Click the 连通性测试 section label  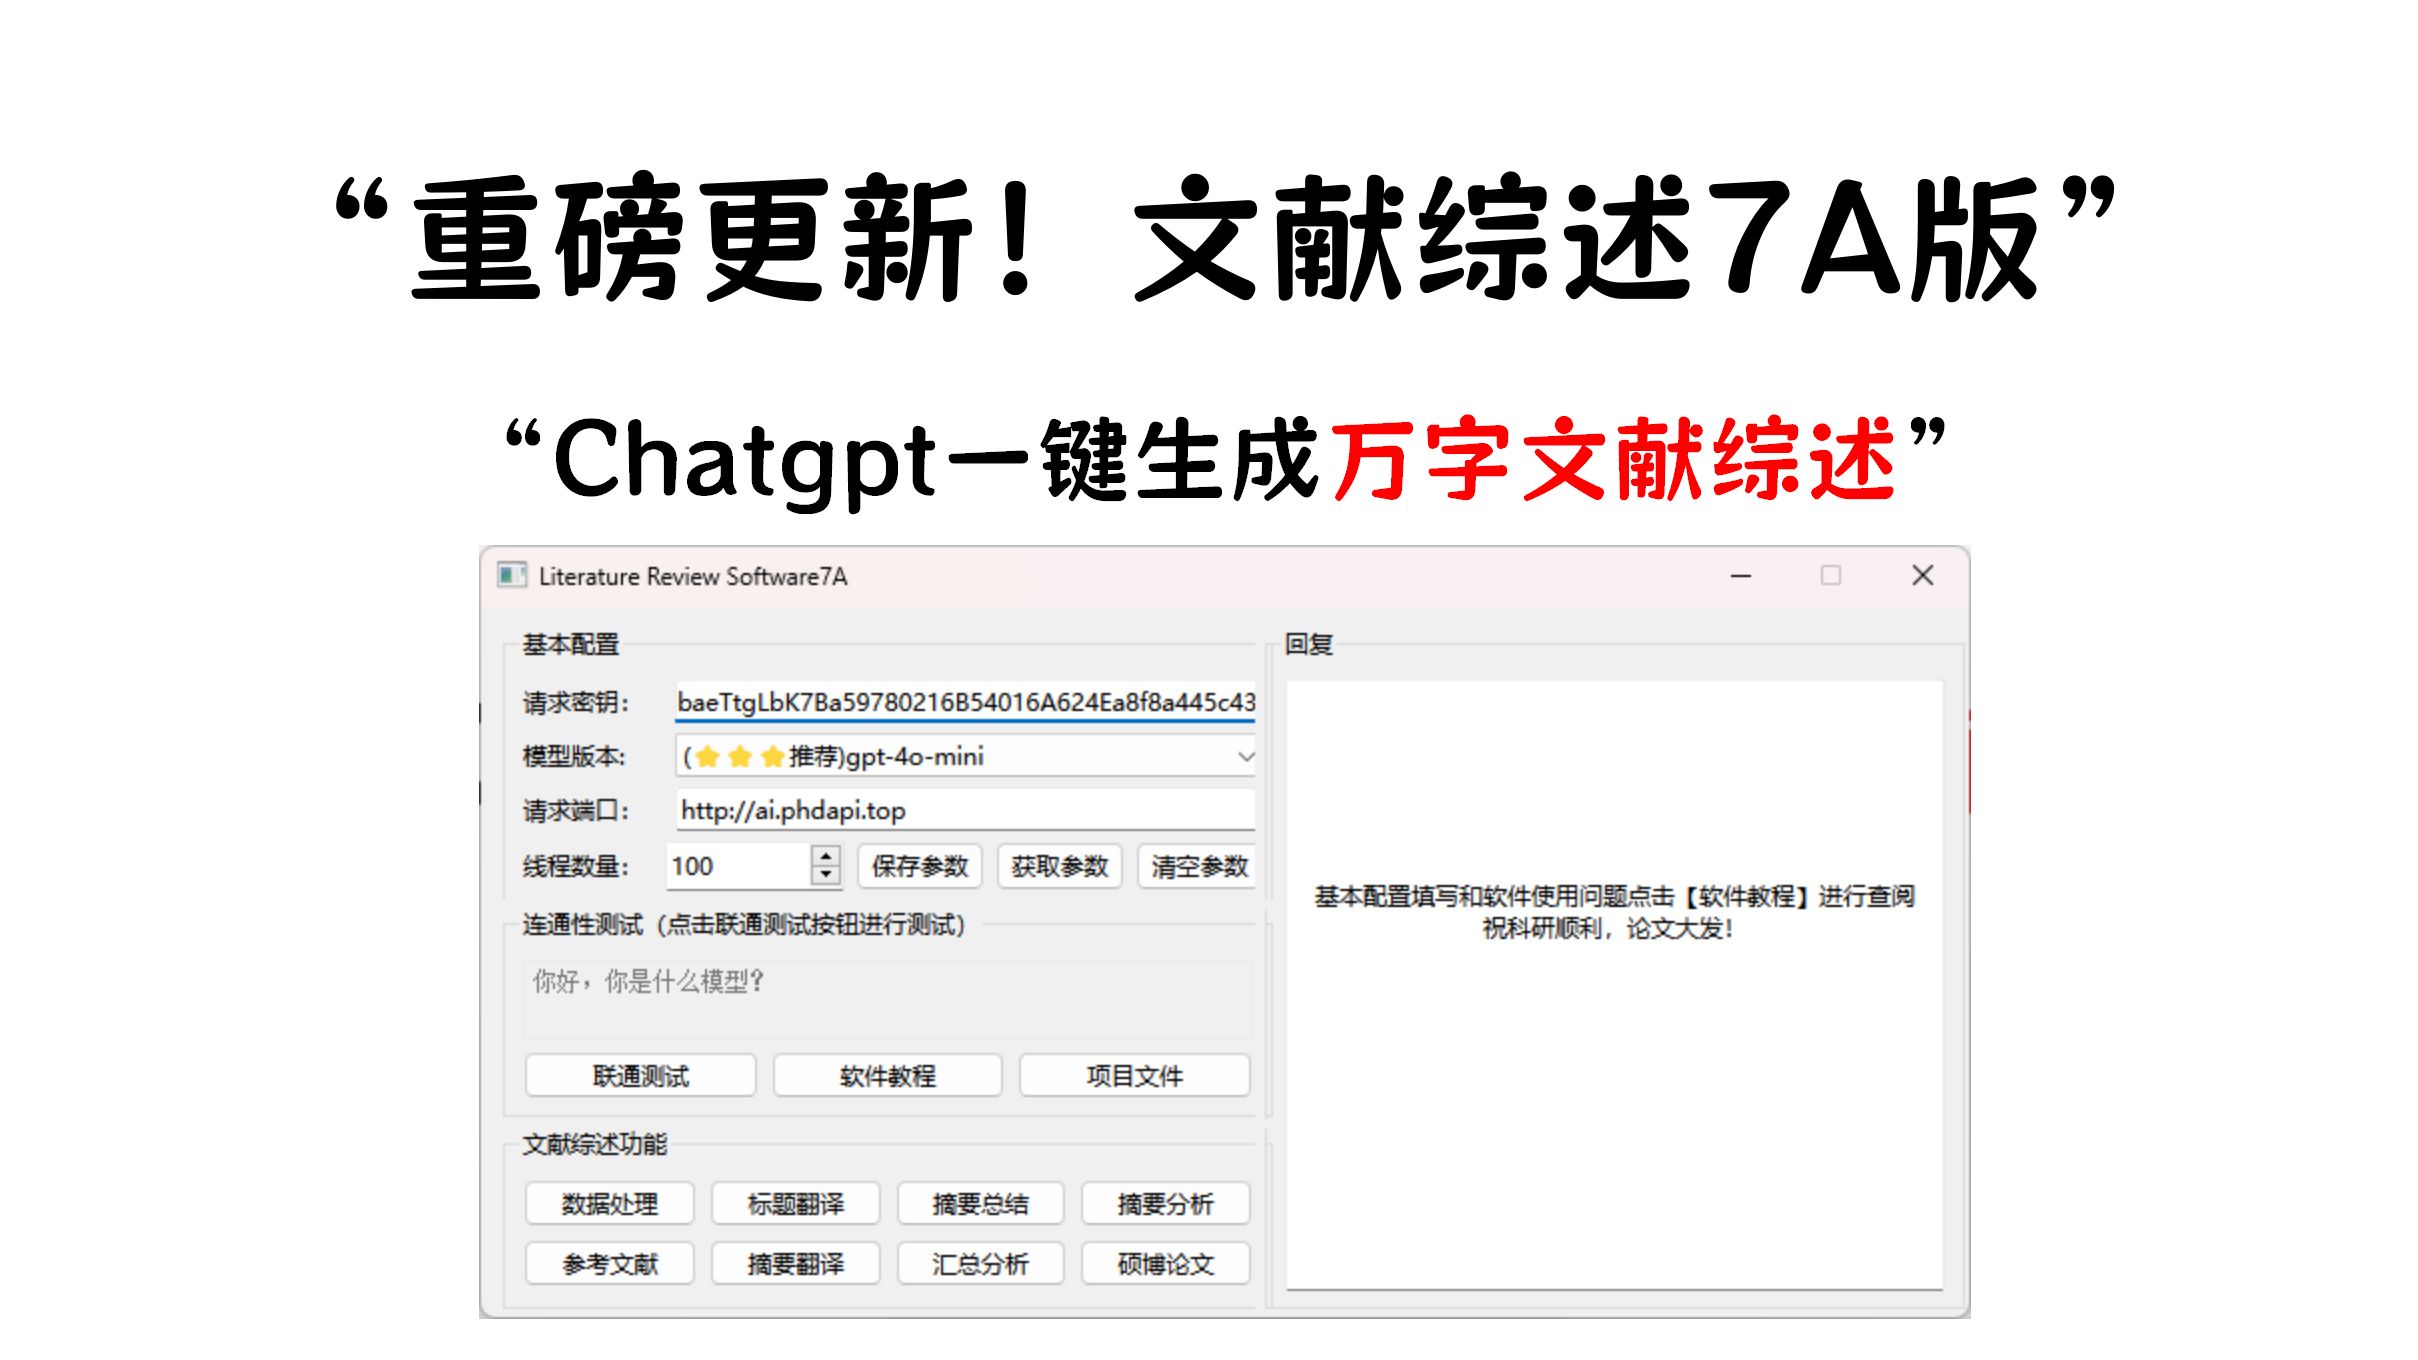[743, 925]
